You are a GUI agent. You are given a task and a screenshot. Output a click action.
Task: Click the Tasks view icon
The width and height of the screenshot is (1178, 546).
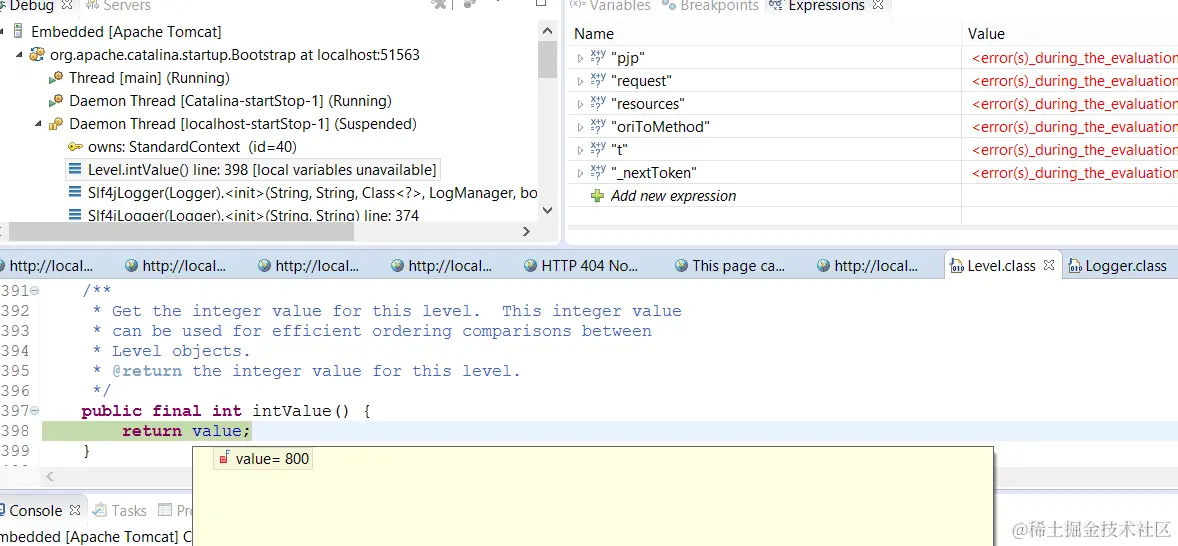100,510
